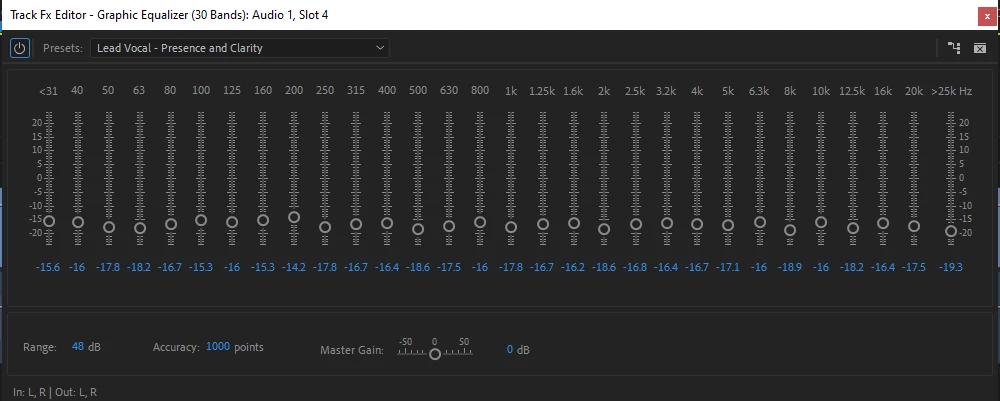Click the 630 Hz band slider knob
Viewport: 1000px width, 401px height.
(x=449, y=226)
